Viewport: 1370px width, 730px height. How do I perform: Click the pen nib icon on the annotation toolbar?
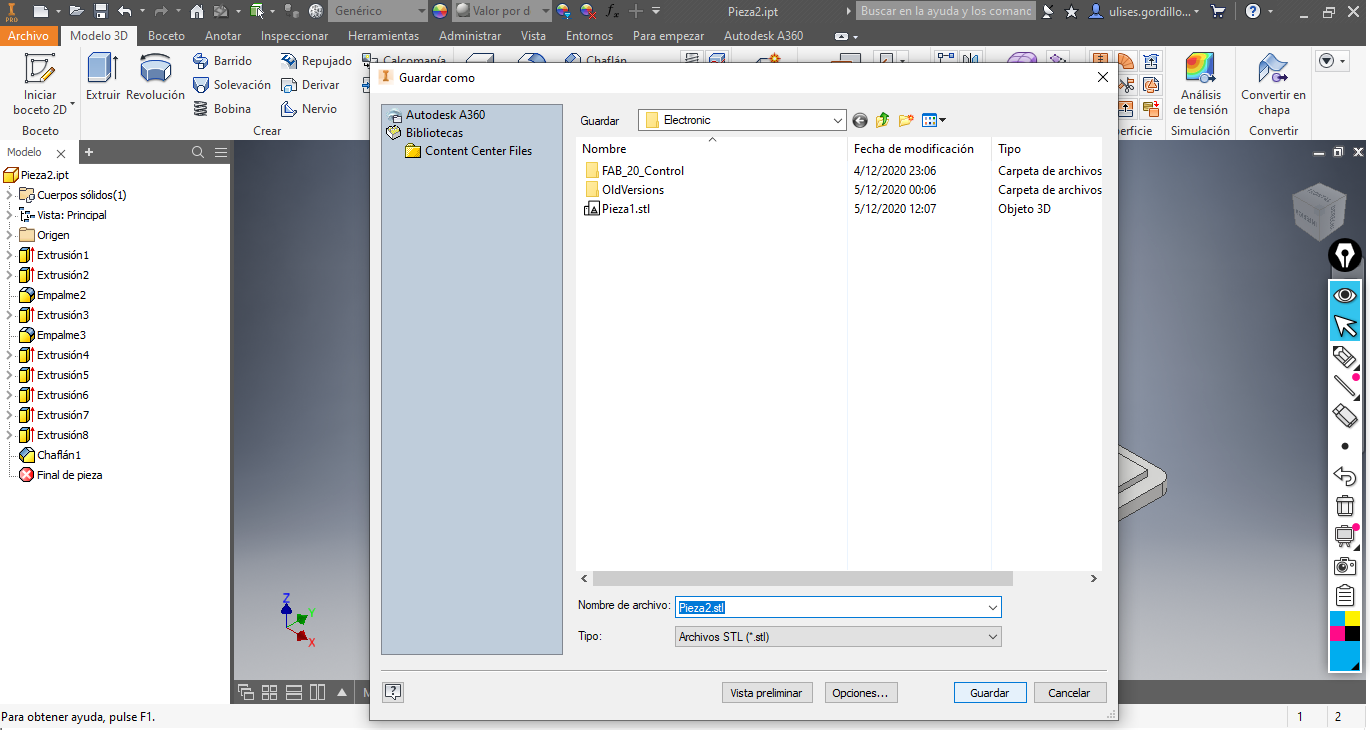1345,255
